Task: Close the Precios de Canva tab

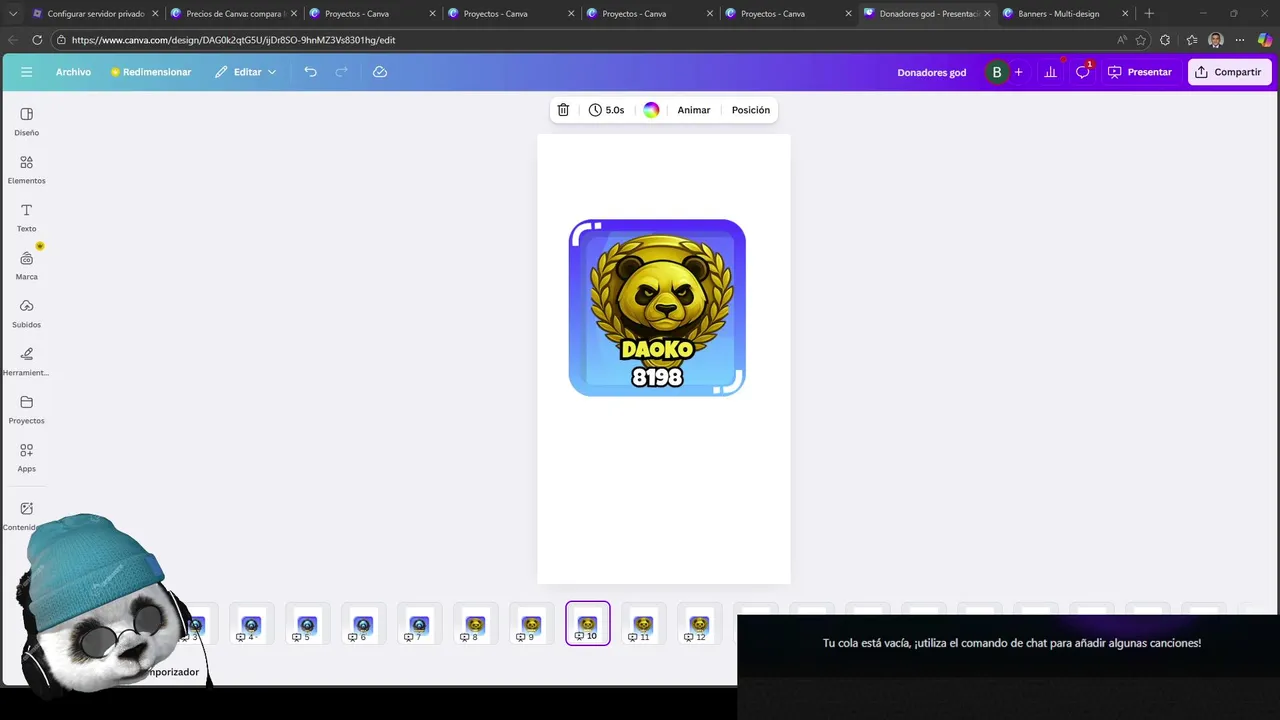Action: (x=294, y=14)
